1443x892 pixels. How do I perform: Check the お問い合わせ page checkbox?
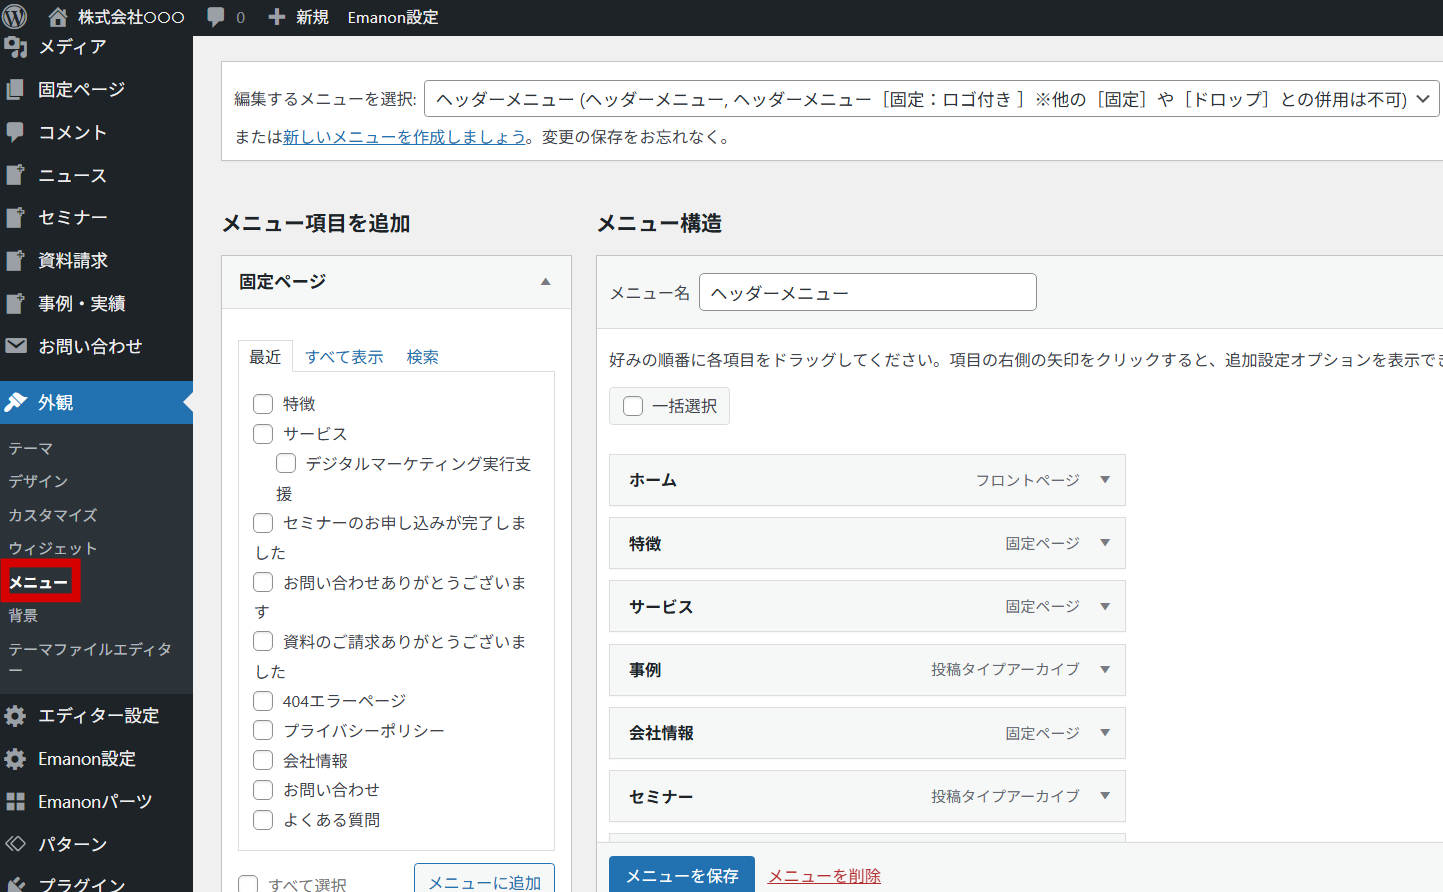coord(263,790)
